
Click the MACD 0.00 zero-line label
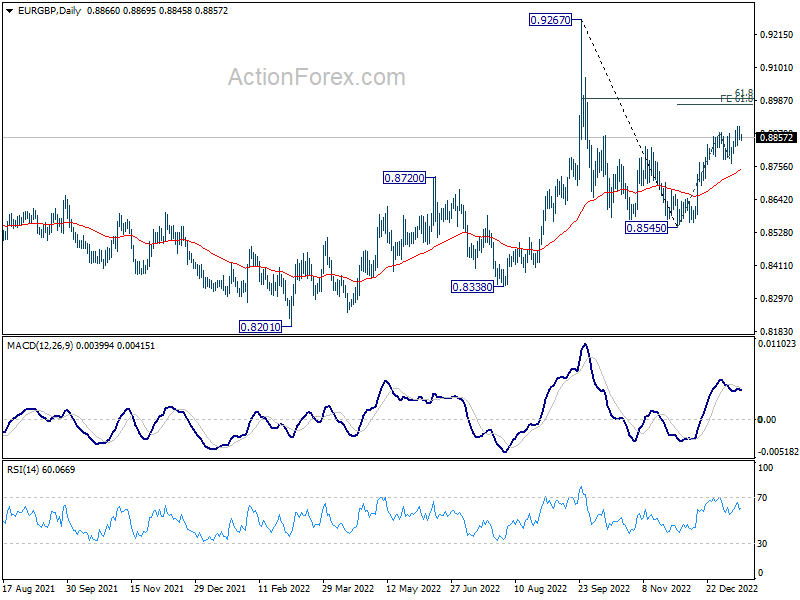point(767,420)
